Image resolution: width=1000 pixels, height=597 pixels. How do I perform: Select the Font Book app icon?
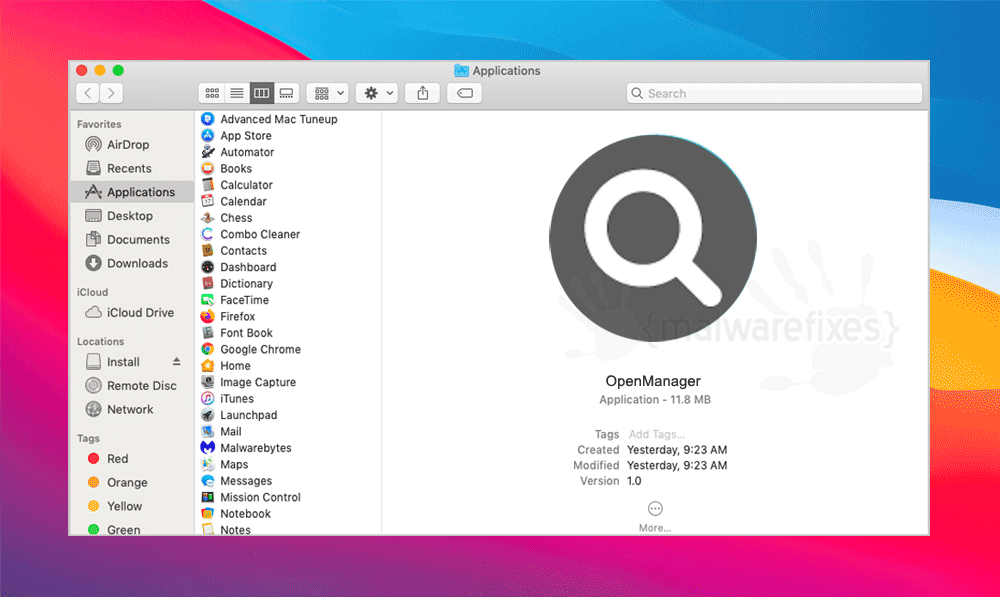207,333
